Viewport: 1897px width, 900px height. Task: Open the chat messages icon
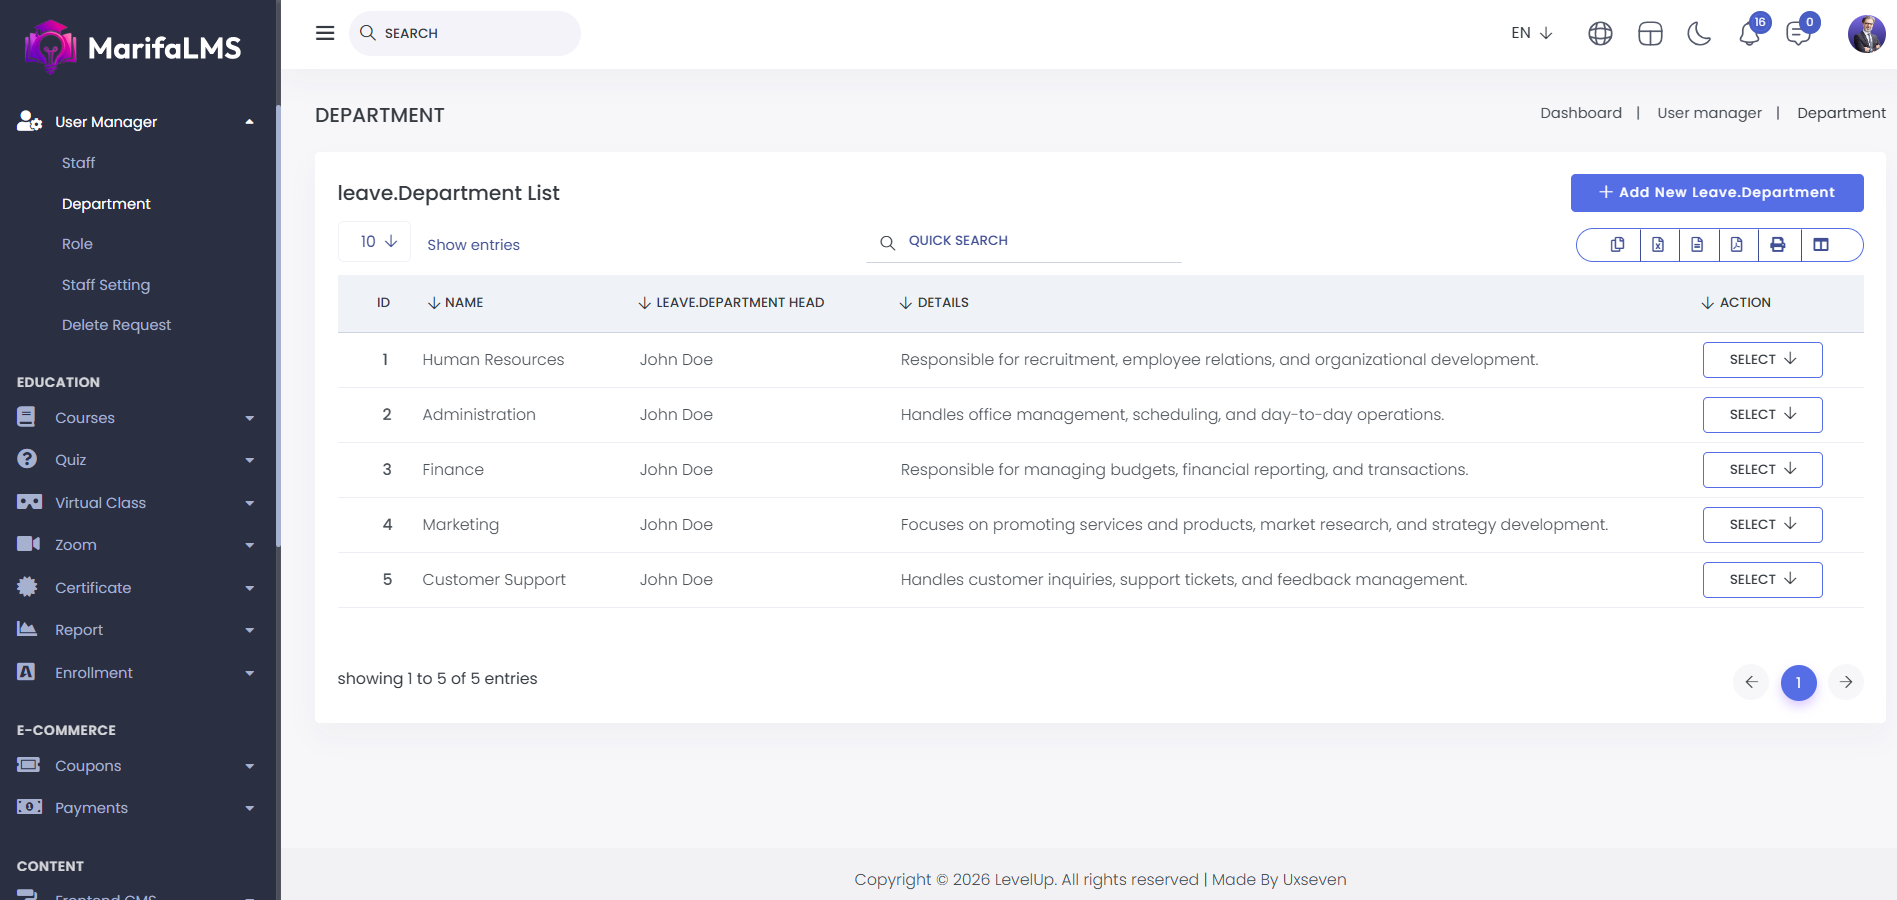(x=1798, y=34)
